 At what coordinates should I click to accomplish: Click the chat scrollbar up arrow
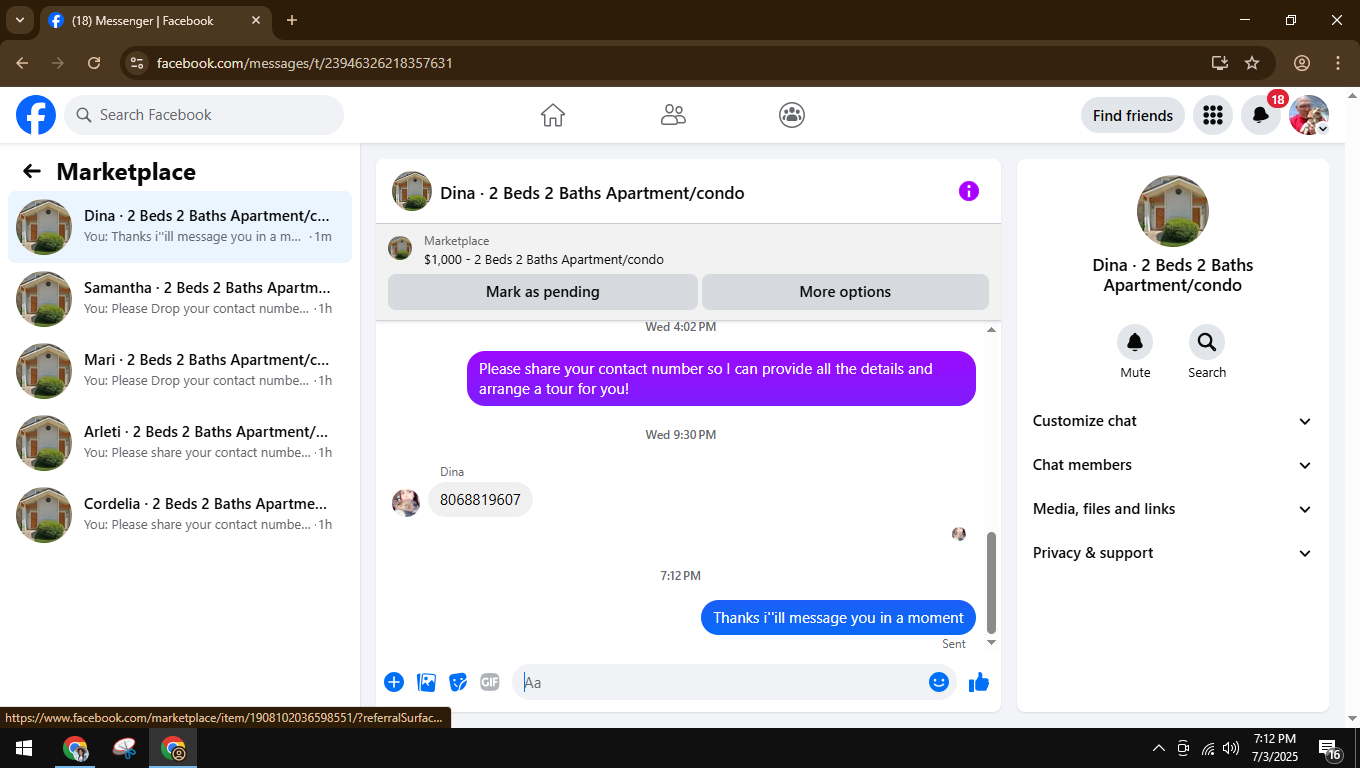tap(991, 329)
